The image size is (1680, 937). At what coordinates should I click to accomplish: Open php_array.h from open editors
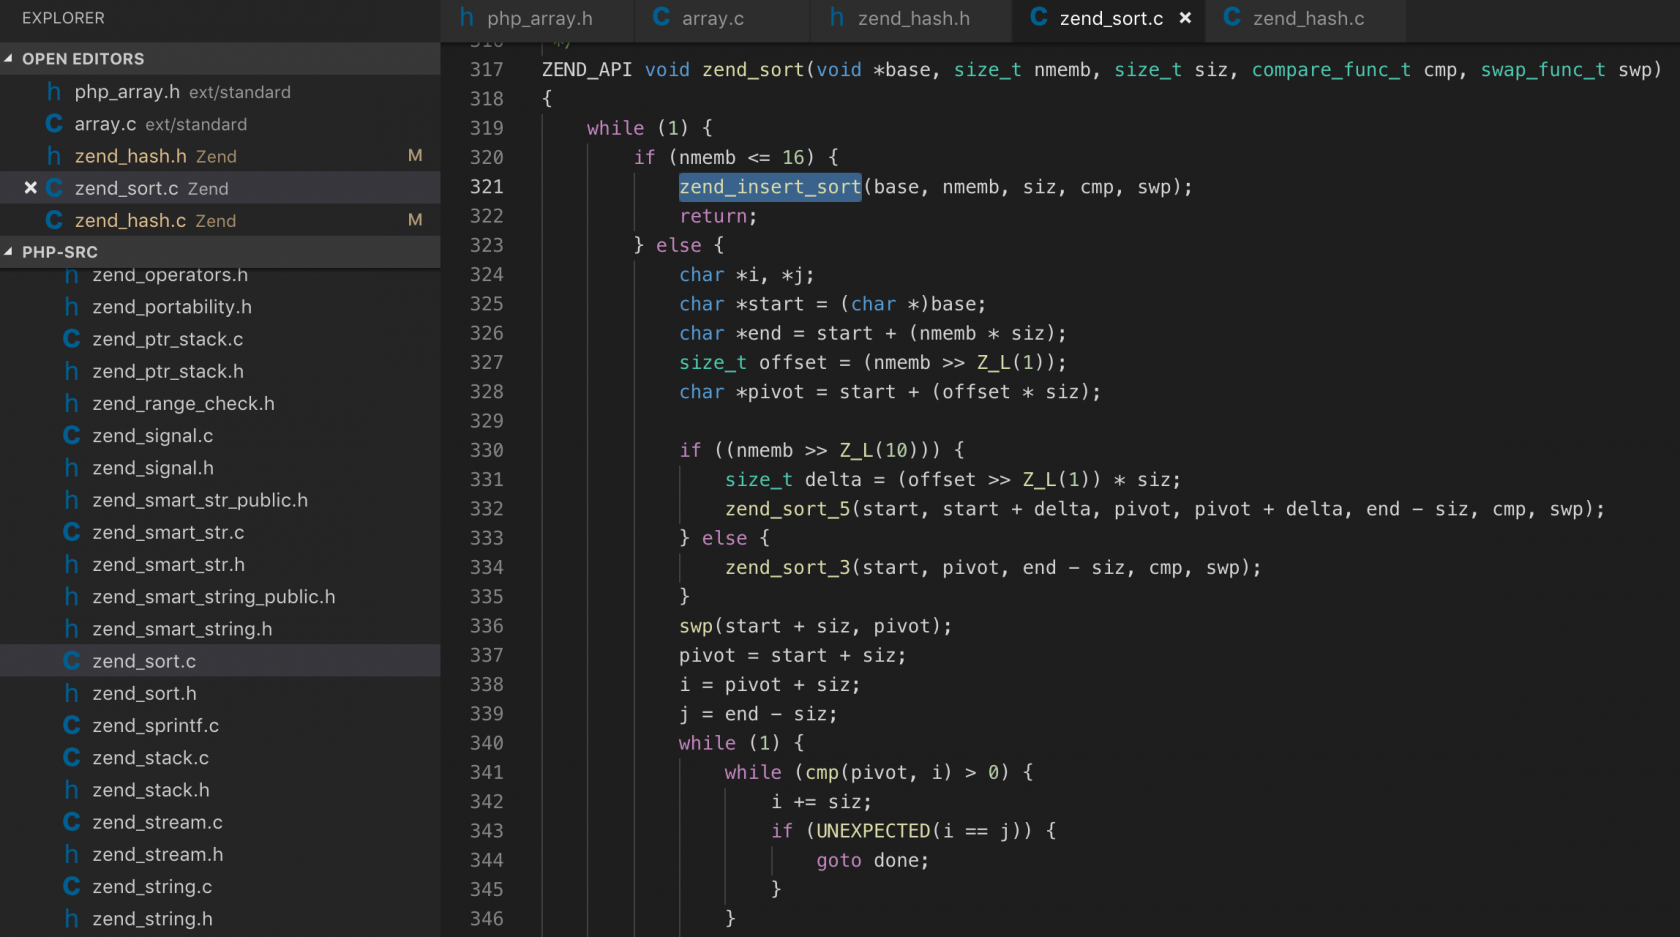pos(220,92)
